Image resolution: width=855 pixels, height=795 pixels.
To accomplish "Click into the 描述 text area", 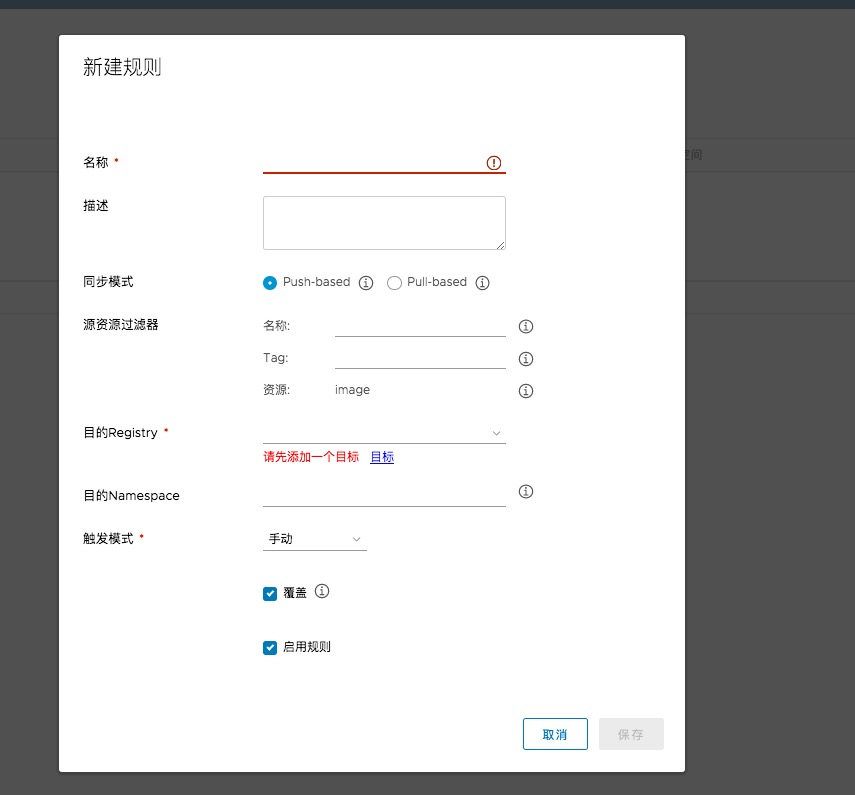I will pos(384,222).
